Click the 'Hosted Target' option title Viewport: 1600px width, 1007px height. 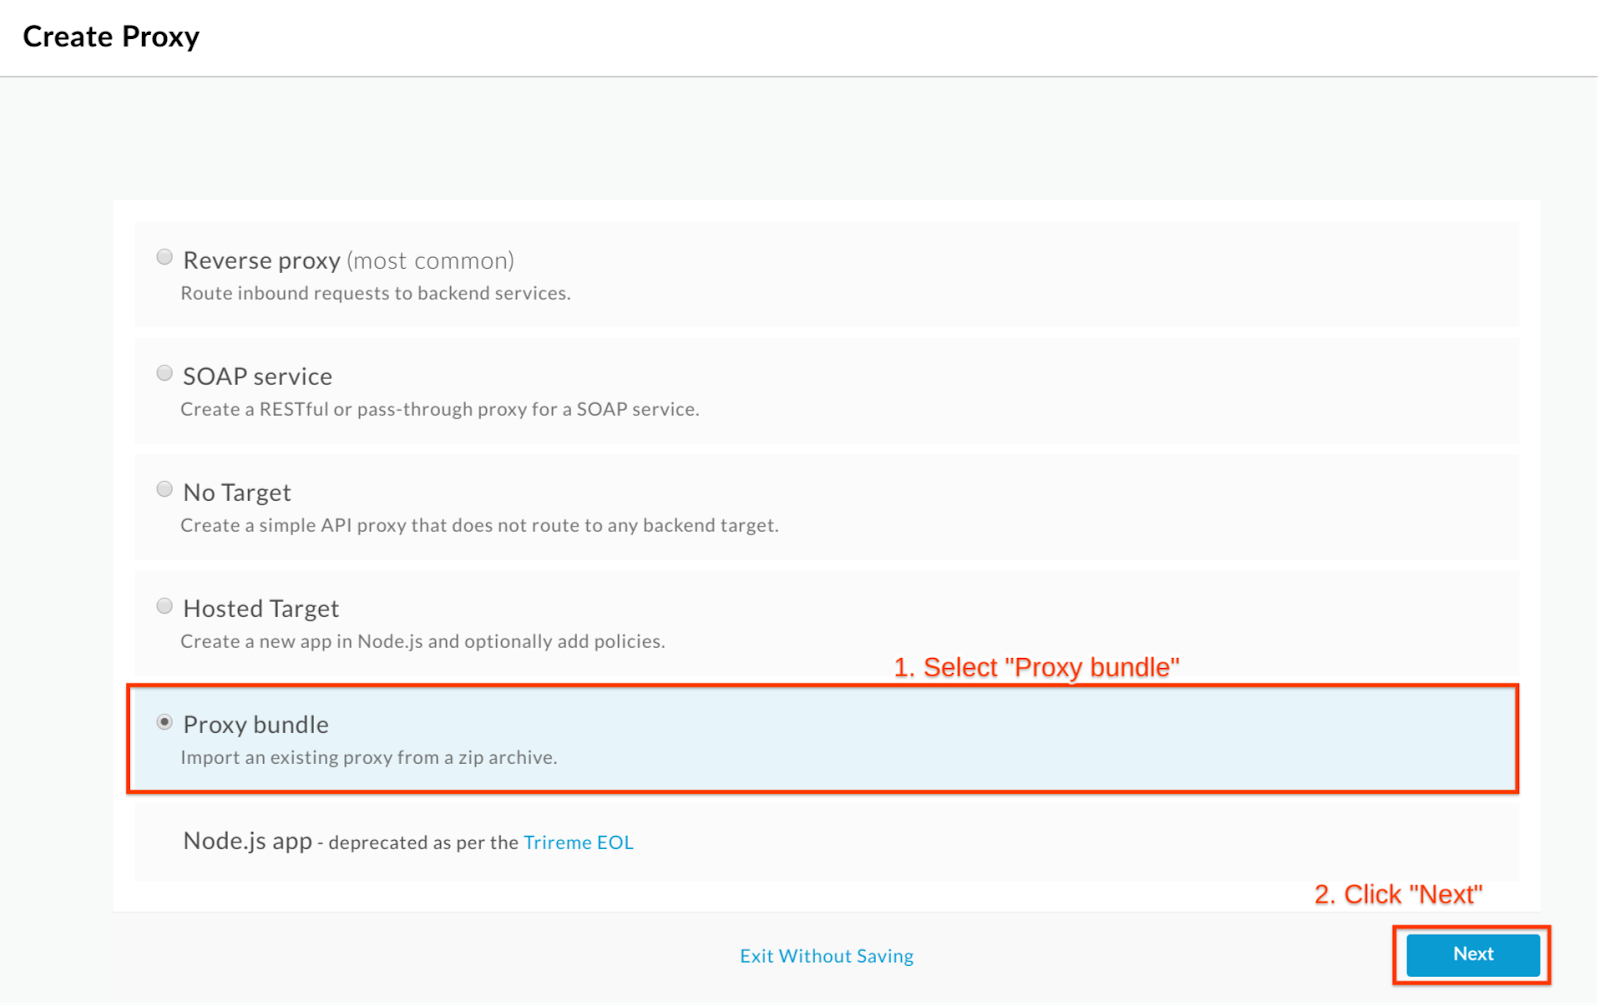coord(261,608)
